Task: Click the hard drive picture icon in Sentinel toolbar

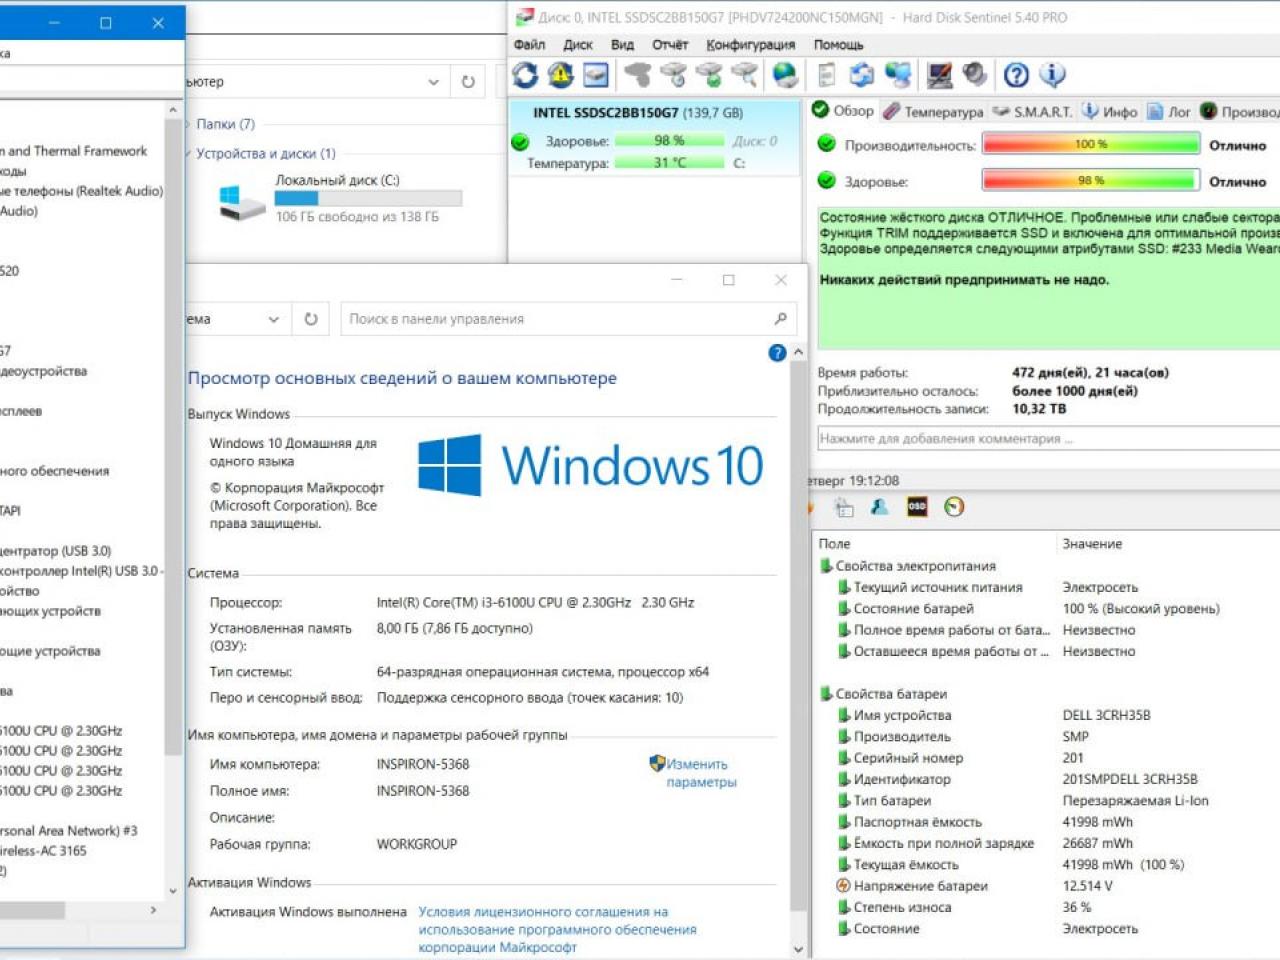Action: click(596, 75)
